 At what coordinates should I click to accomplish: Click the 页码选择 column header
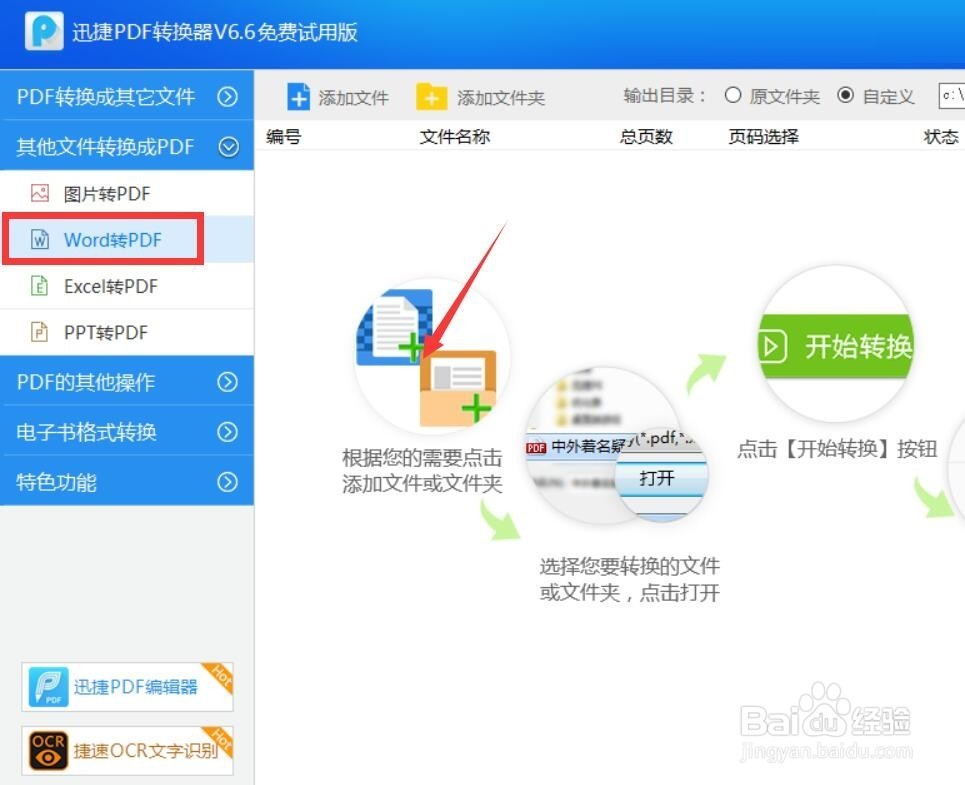coord(764,137)
